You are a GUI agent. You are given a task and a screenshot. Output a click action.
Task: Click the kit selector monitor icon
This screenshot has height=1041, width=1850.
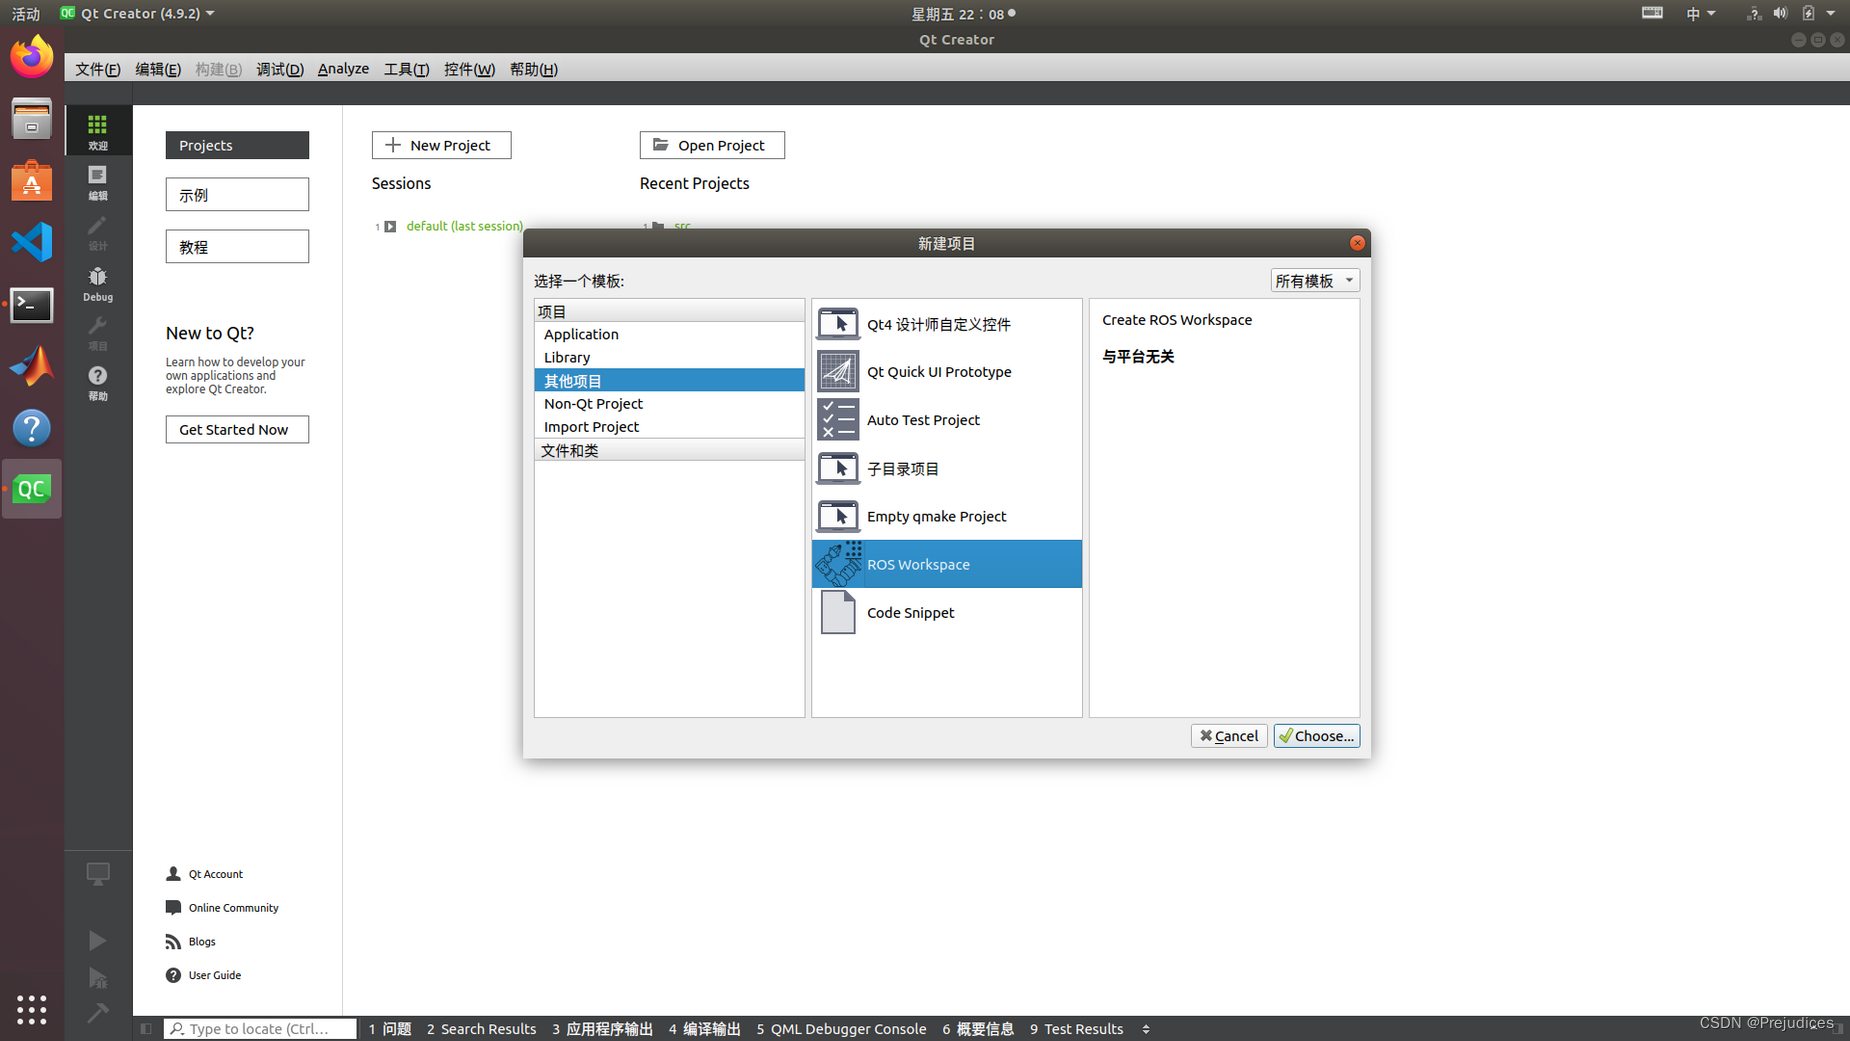[x=97, y=874]
